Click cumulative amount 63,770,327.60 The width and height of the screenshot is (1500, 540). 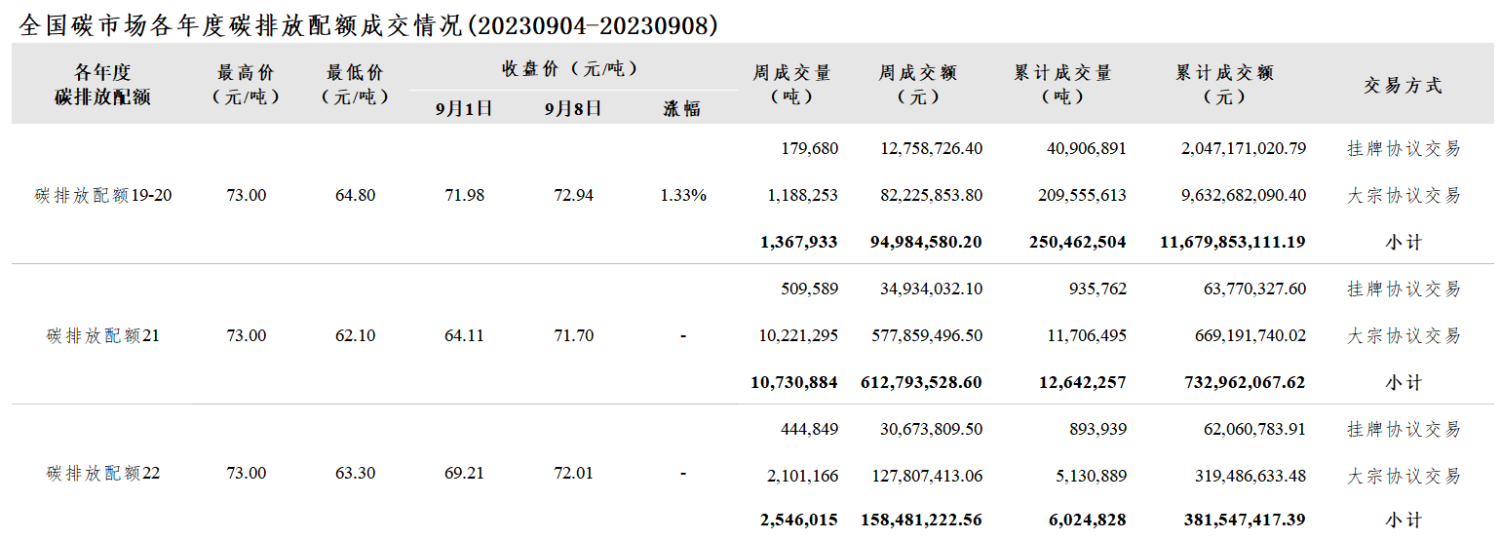tap(1255, 289)
